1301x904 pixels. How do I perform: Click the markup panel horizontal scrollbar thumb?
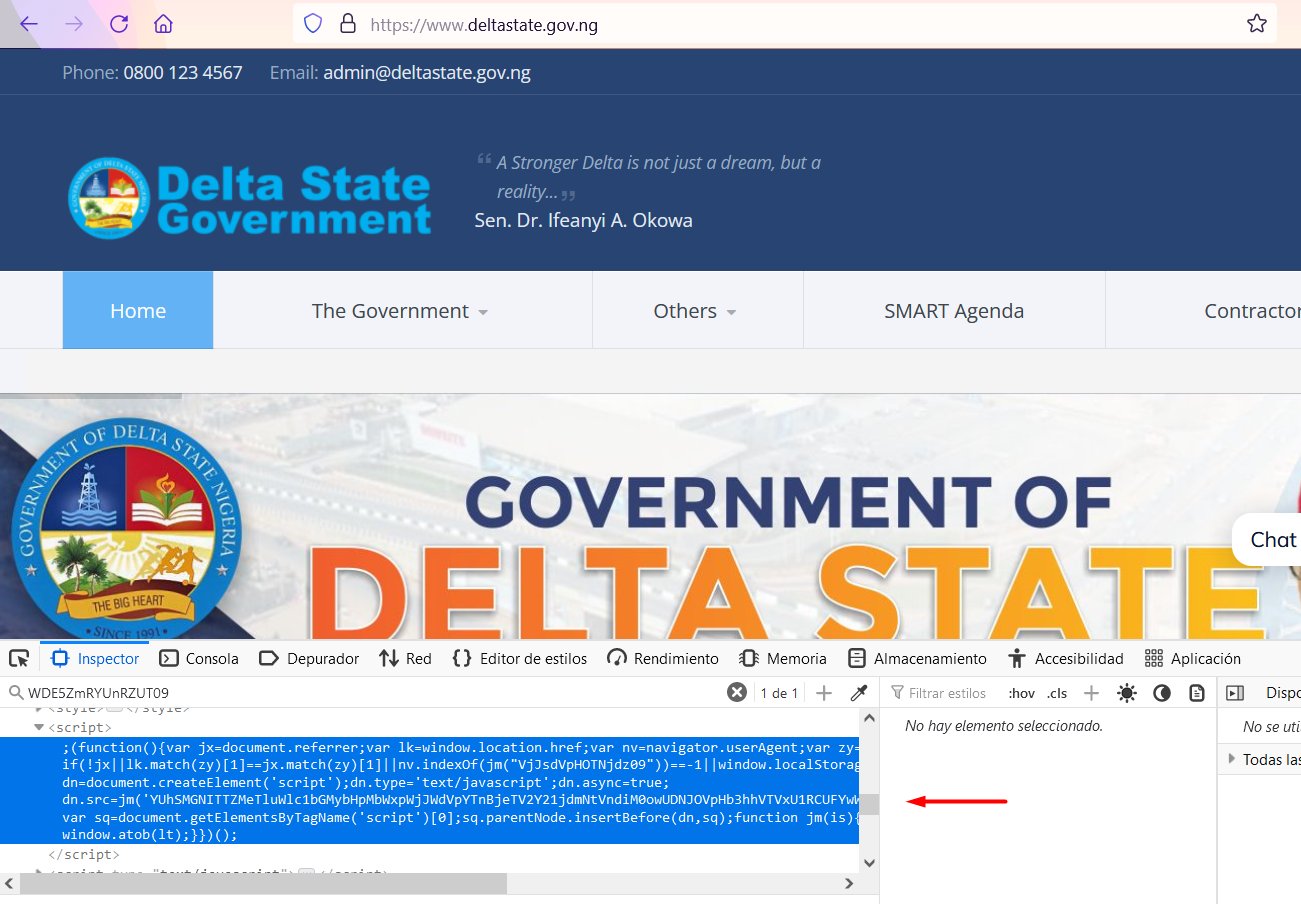[264, 884]
